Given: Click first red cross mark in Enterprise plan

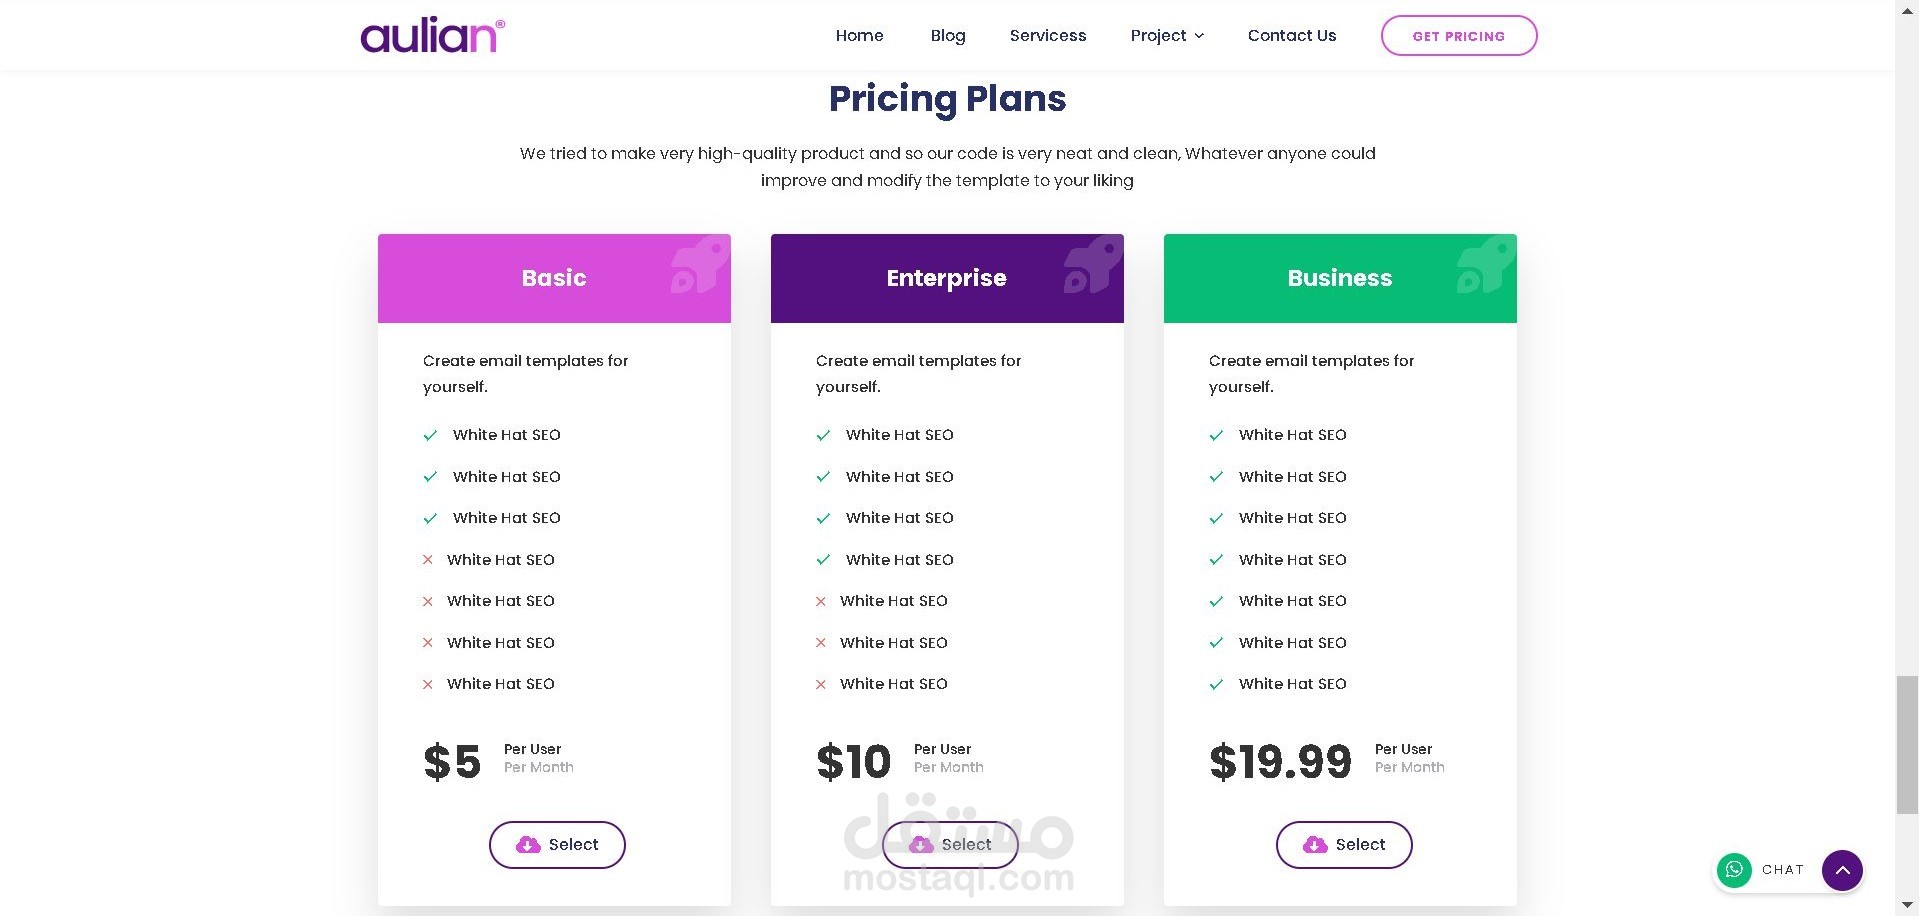Looking at the screenshot, I should click(821, 601).
